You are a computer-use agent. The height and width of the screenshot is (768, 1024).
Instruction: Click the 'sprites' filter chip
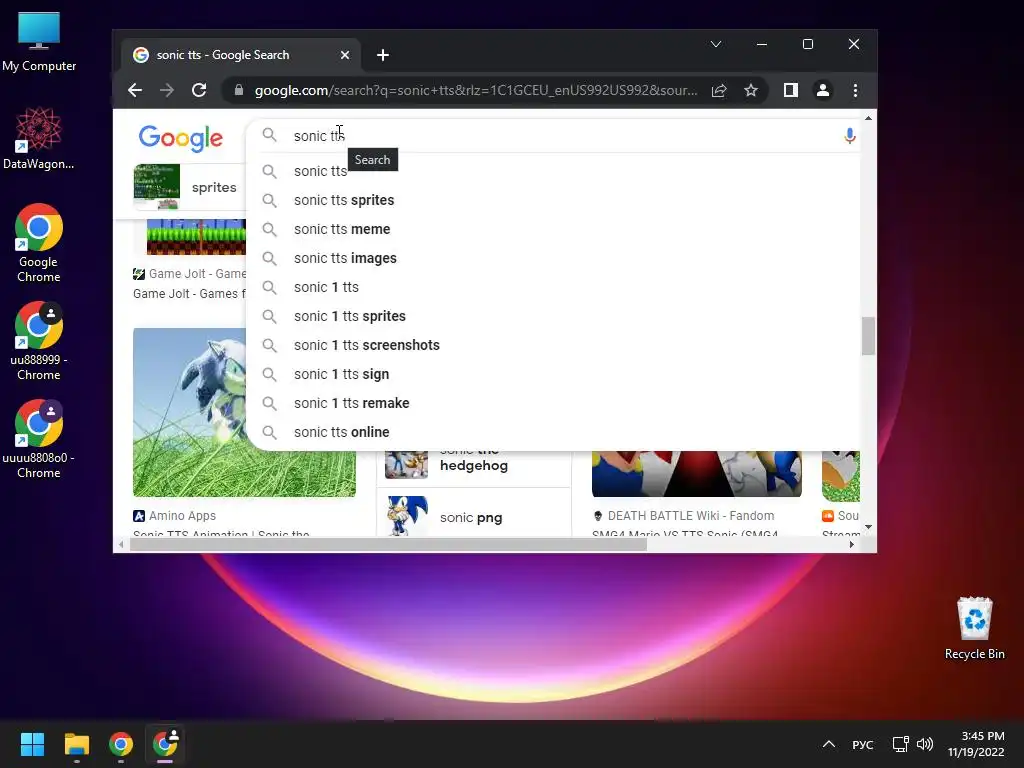coord(189,187)
